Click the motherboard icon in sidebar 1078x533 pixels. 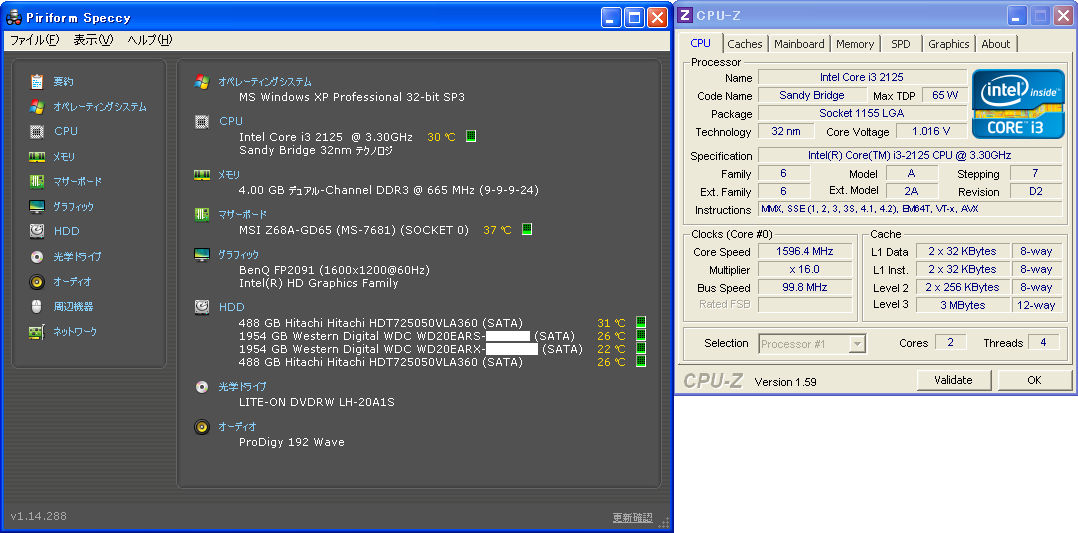point(37,182)
